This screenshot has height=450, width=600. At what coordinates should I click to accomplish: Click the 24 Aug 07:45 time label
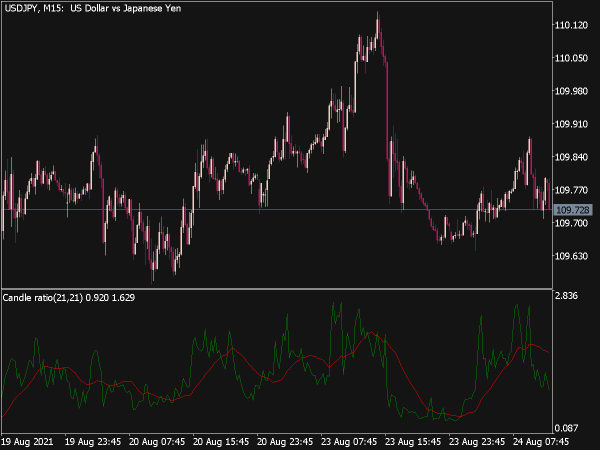(540, 441)
